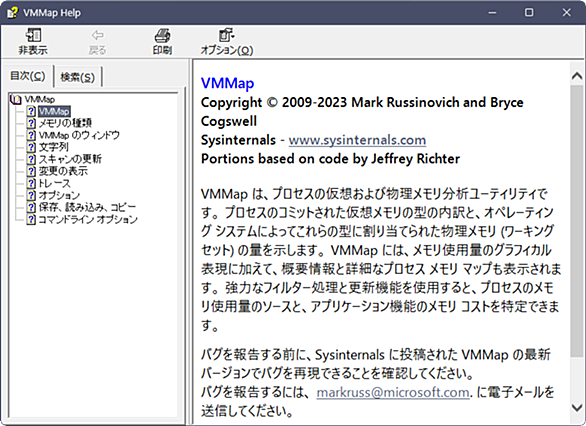Screen dimensions: 586x426
Task: Open the スキャンの更新 topic
Action: [x=70, y=159]
